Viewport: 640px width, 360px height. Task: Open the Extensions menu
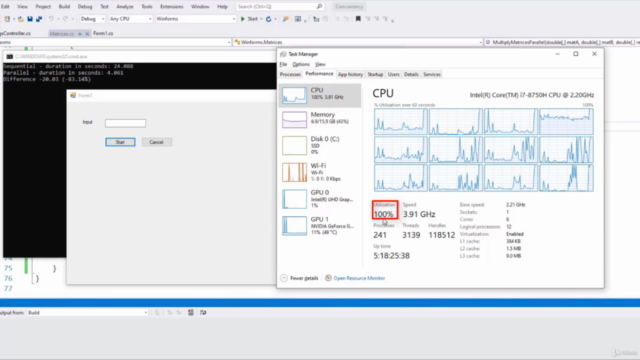coord(171,7)
